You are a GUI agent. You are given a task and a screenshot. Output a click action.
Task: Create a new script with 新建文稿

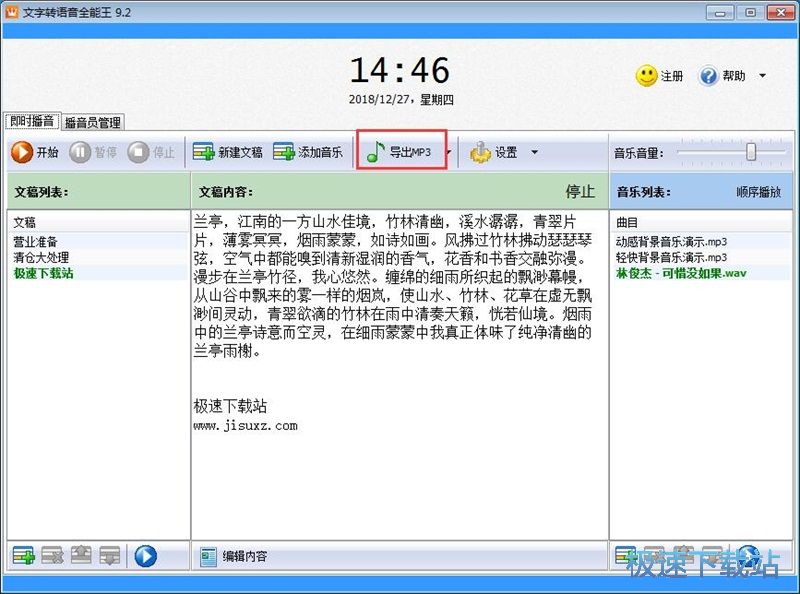coord(228,152)
